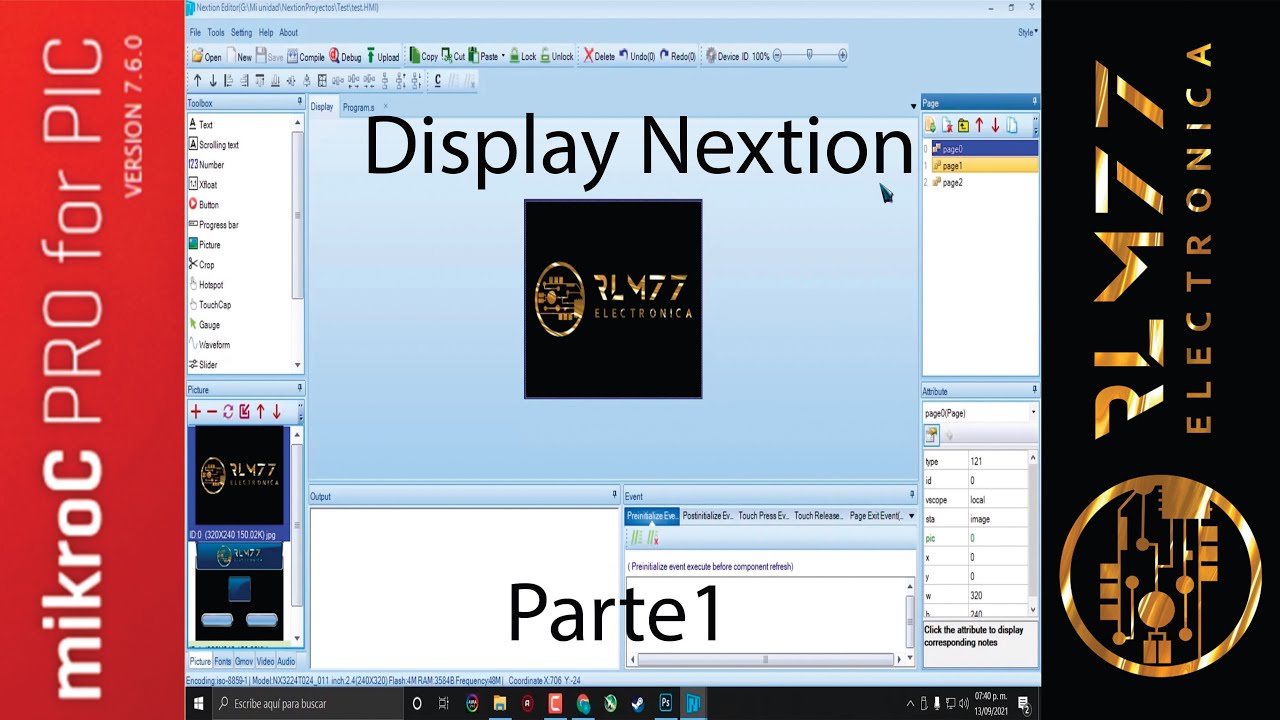Screen dimensions: 1280x720
Task: Click the send-backward down arrow in the align toolbar
Action: point(213,81)
